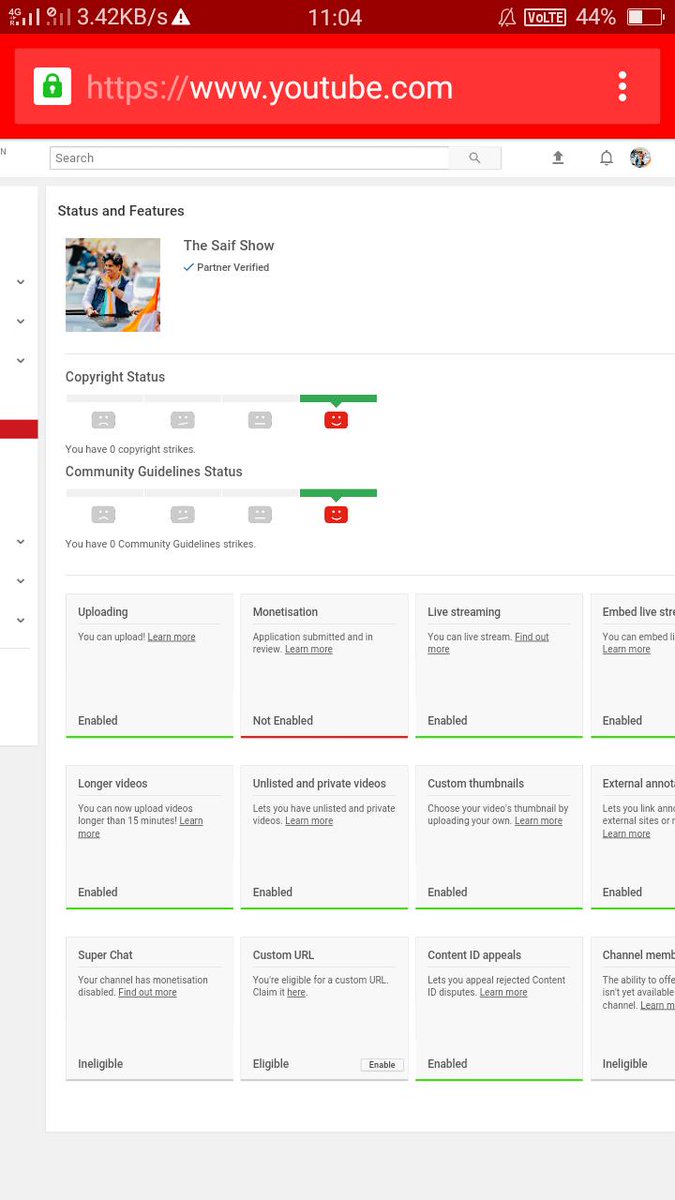Expand the topmost sidebar chevron

point(21,282)
